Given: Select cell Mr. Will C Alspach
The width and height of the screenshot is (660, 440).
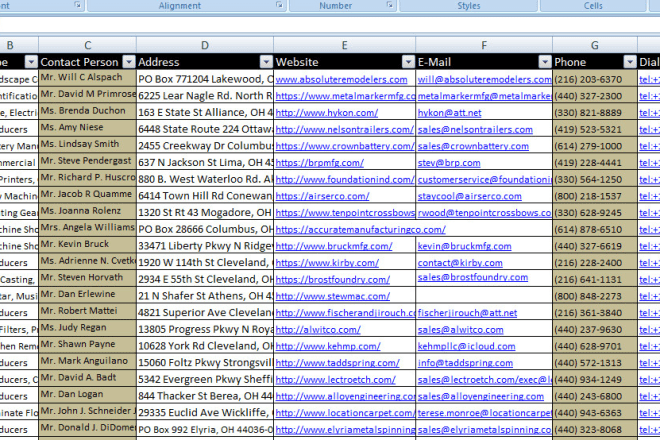Looking at the screenshot, I should point(88,78).
